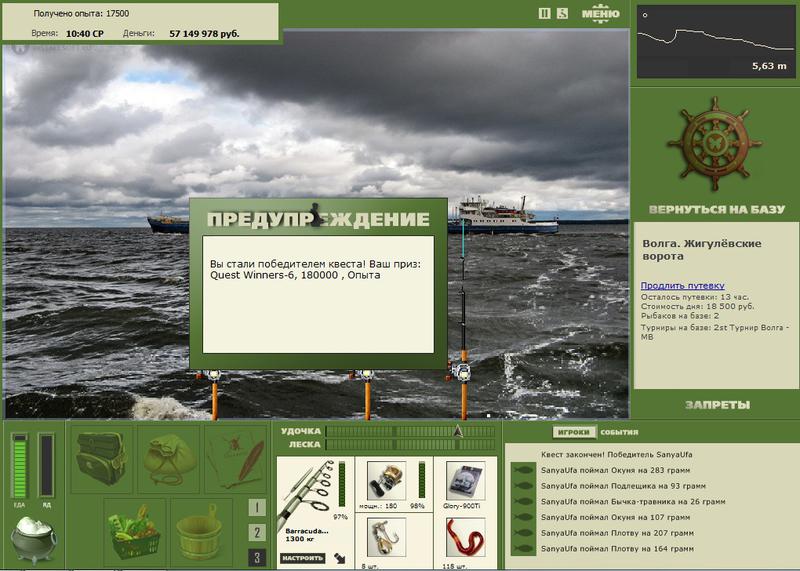The image size is (800, 571).
Task: Select the hook thumbnail
Action: [x=386, y=537]
